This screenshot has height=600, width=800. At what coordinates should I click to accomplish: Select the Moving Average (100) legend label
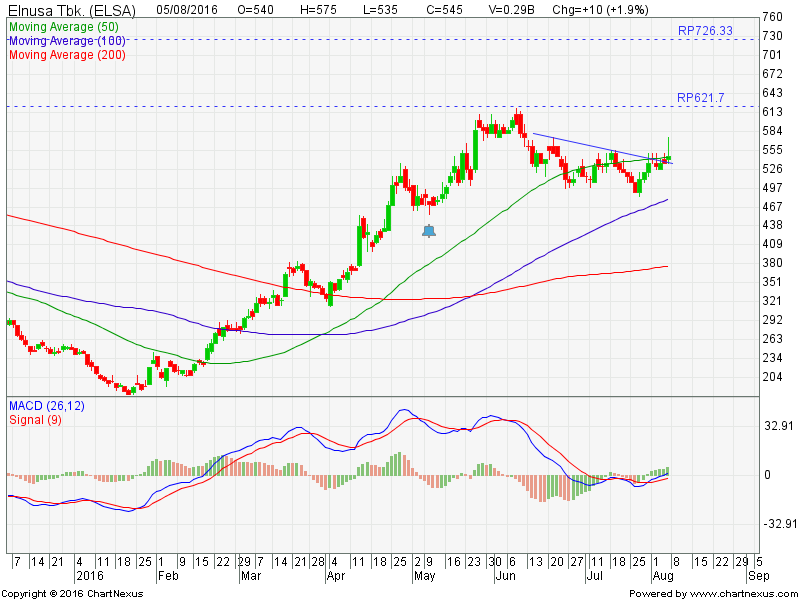(67, 41)
